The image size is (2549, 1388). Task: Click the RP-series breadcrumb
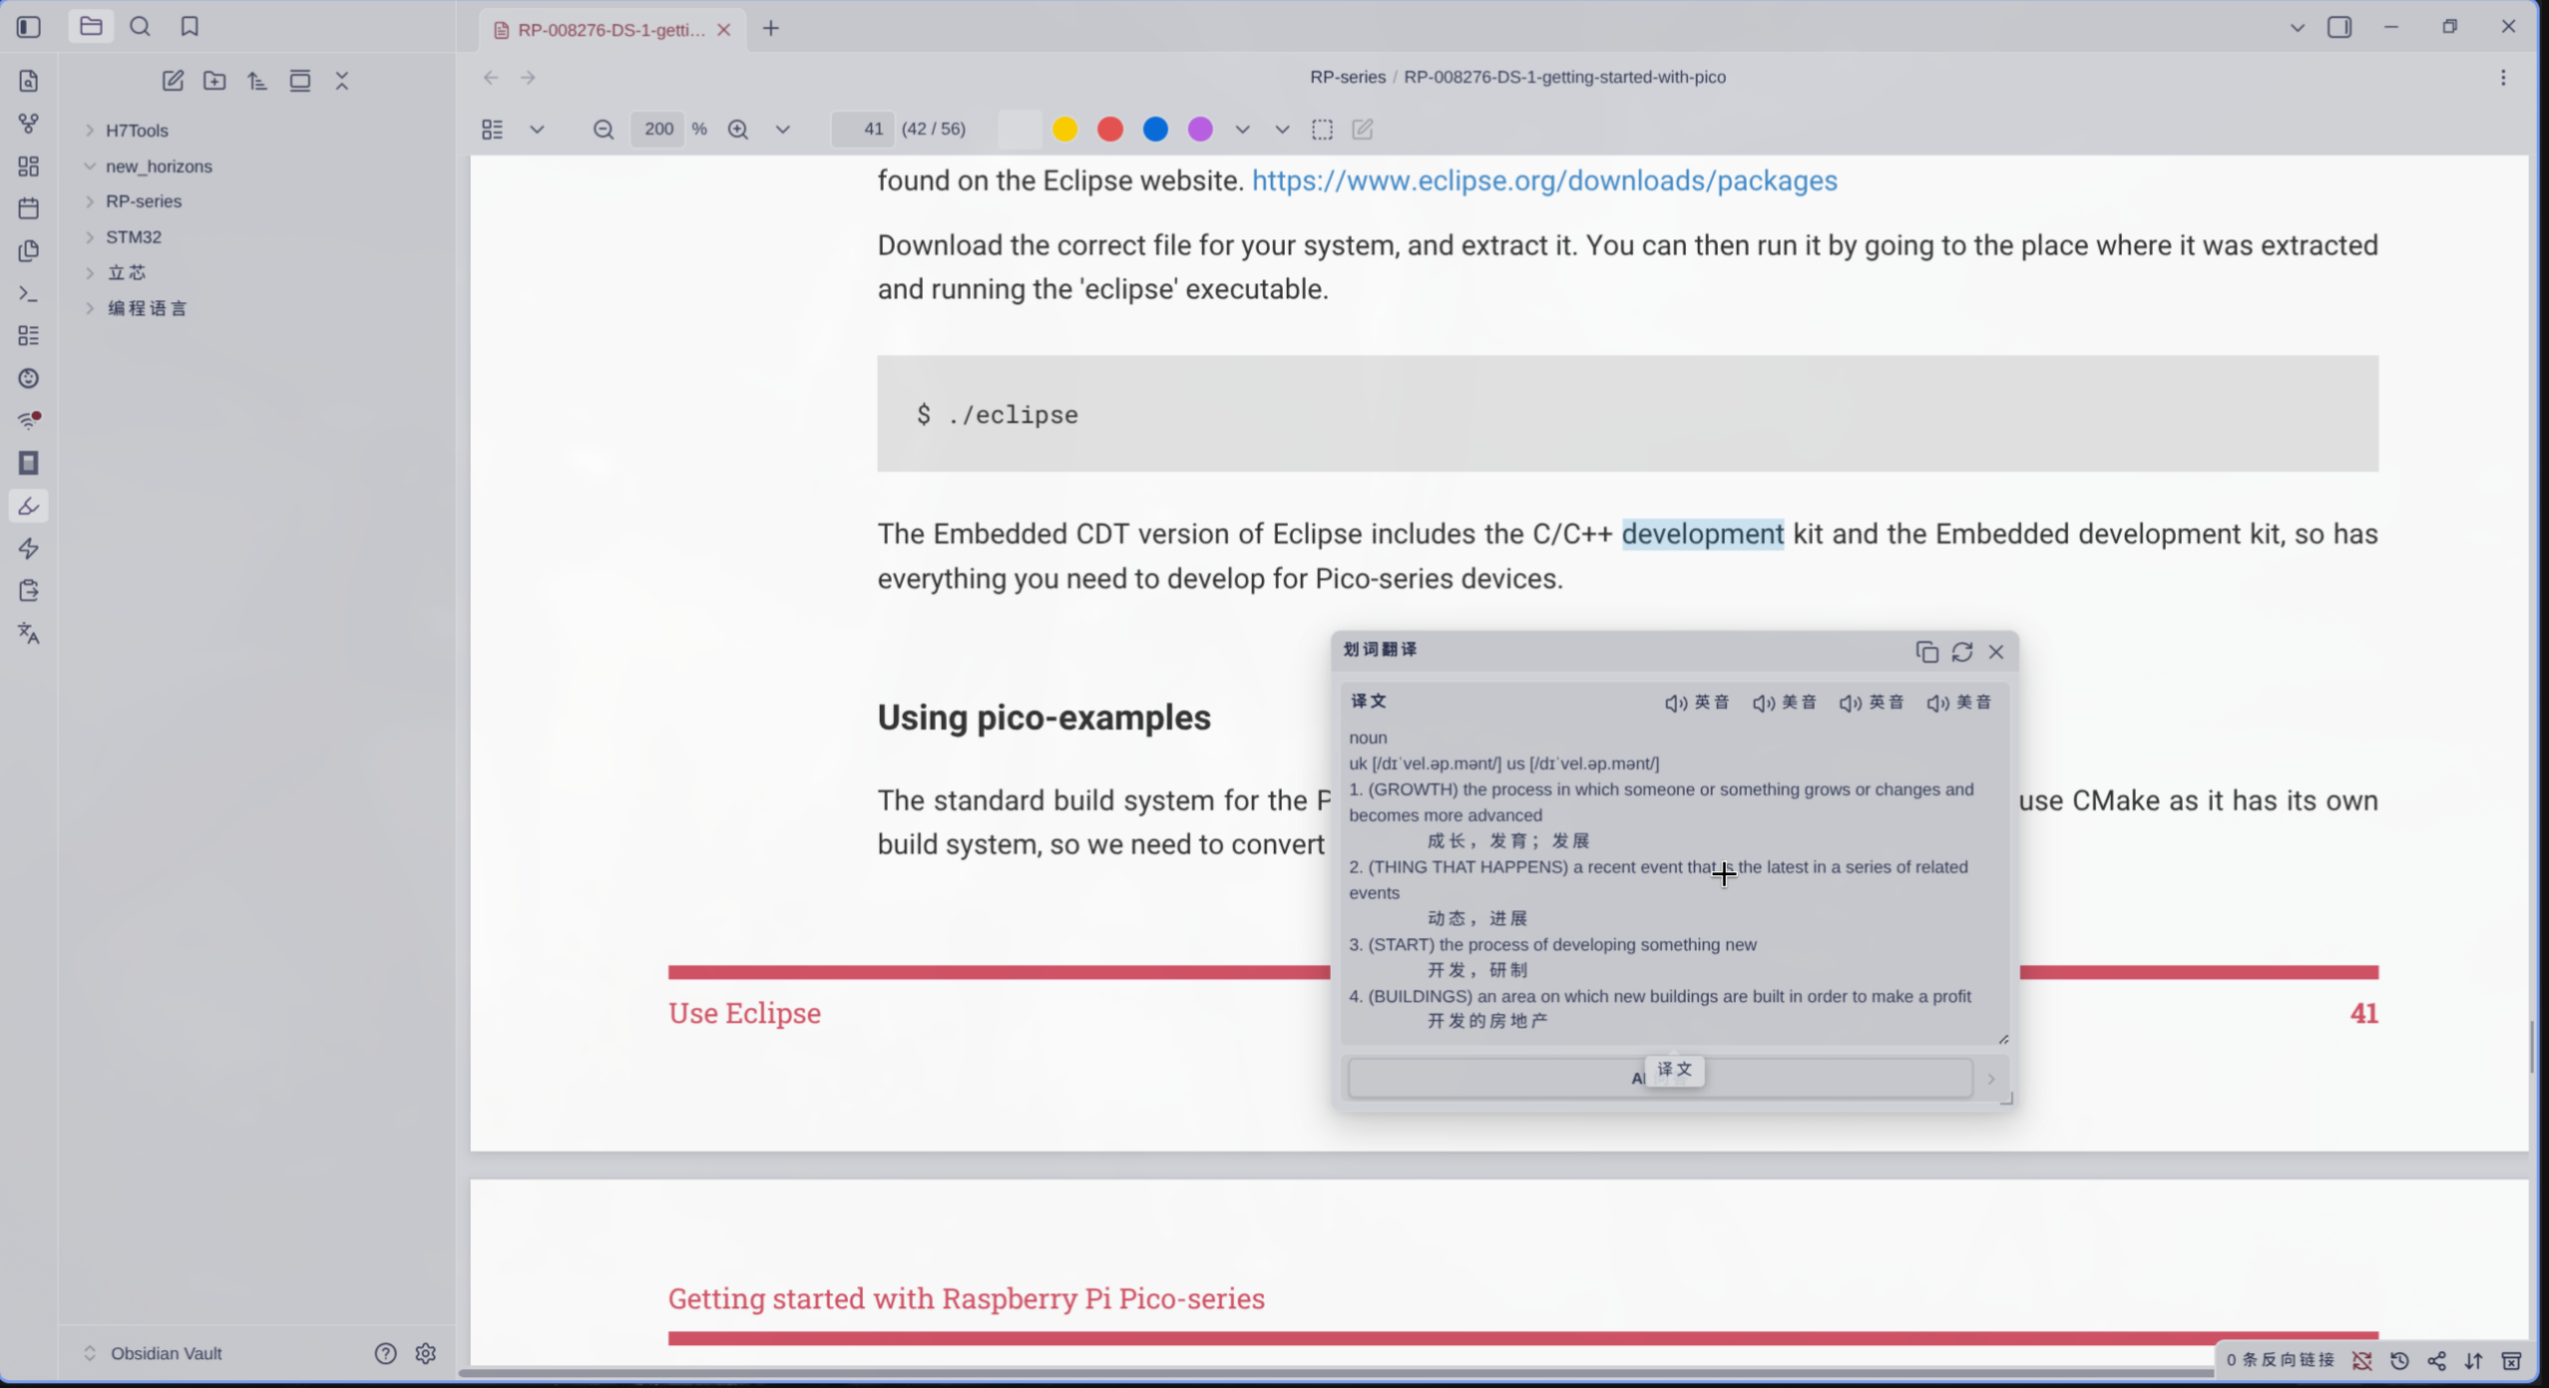[x=1347, y=77]
